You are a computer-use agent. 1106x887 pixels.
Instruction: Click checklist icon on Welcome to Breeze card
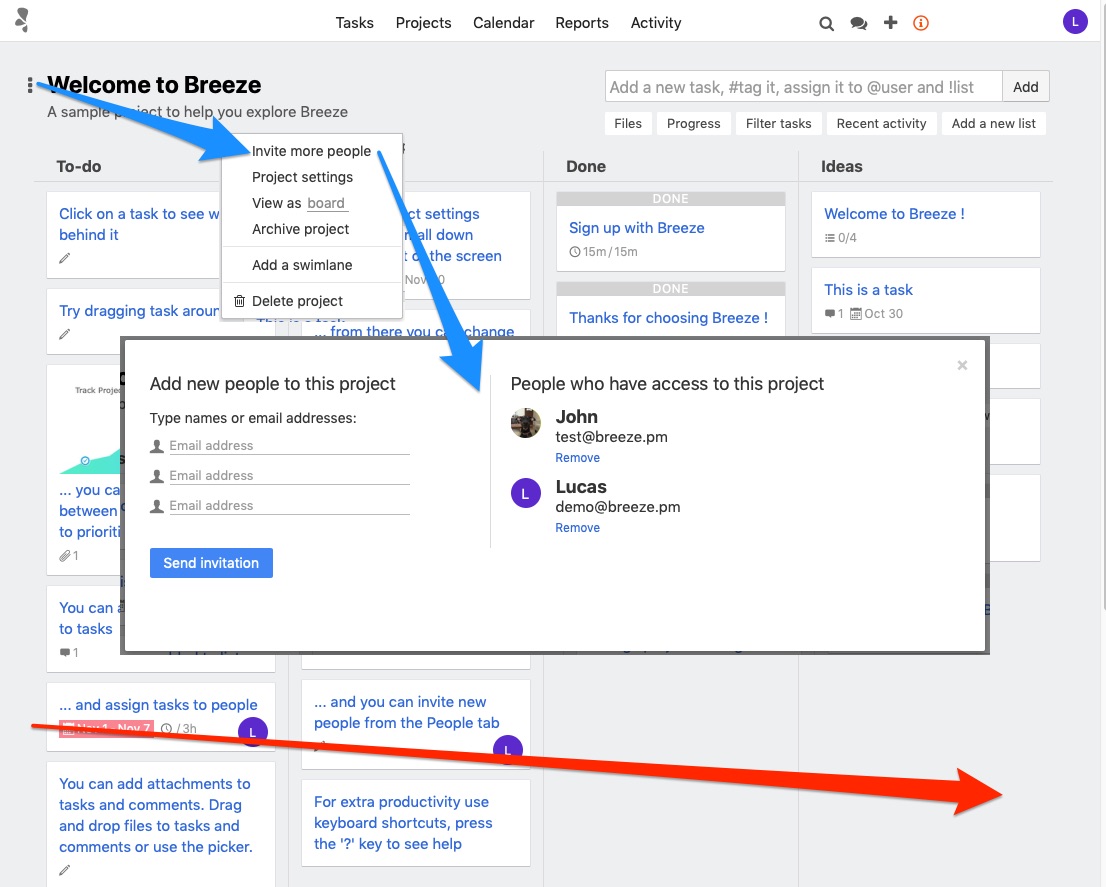coord(830,238)
